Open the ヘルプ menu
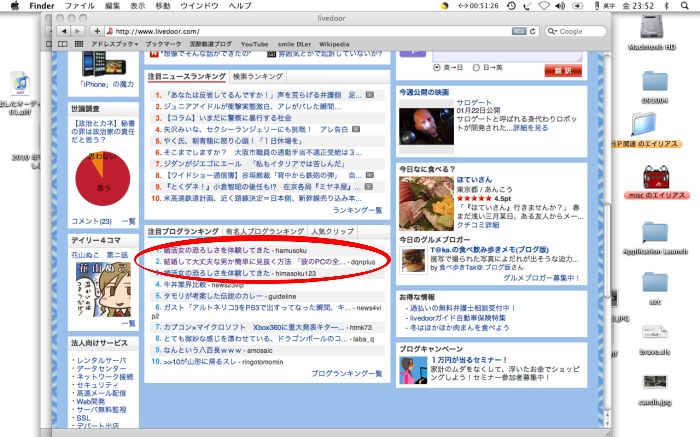Viewport: 700px width, 437px height. [240, 6]
